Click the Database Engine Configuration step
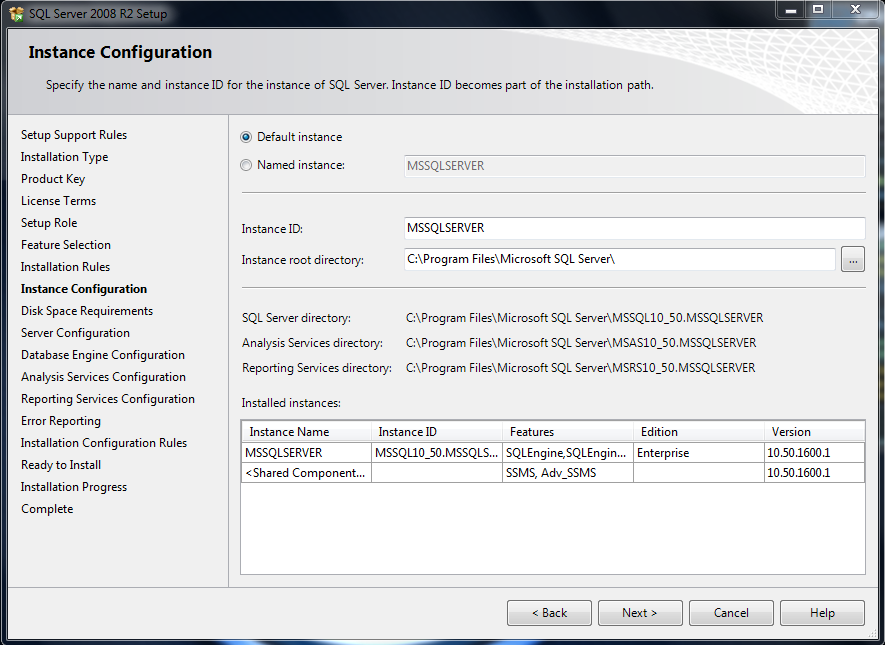Viewport: 885px width, 645px height. [103, 355]
